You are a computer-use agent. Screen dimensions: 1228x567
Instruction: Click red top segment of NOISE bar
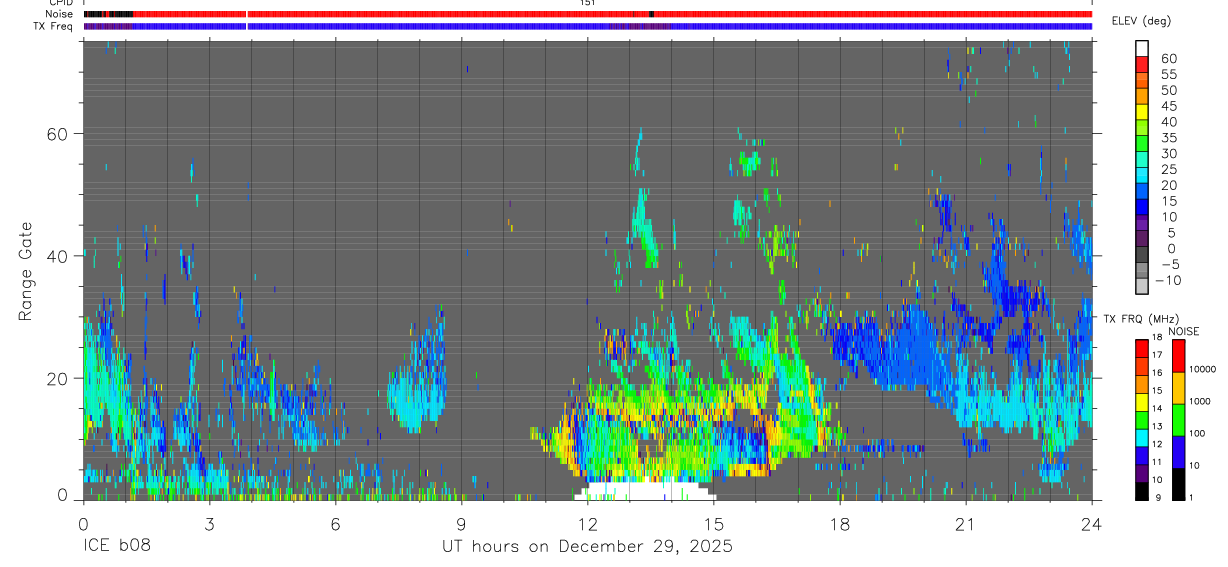pyautogui.click(x=1178, y=357)
